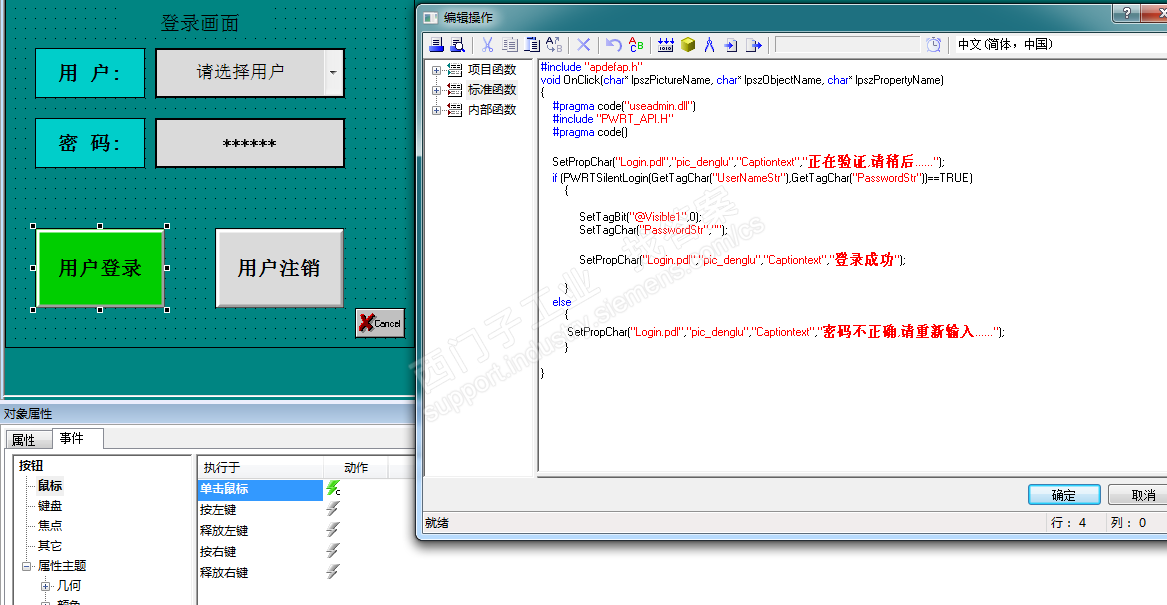Click 取消 button in edit dialog
This screenshot has height=605, width=1167.
click(1139, 495)
